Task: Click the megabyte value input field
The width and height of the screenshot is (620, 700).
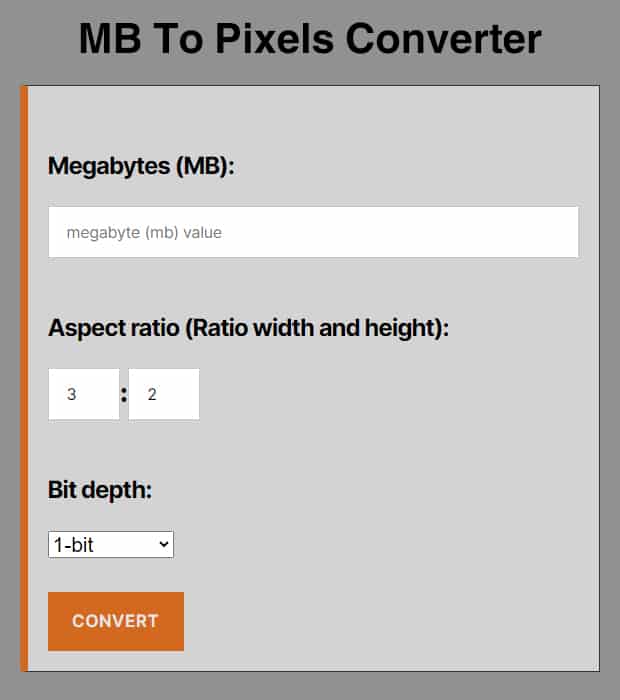Action: (x=313, y=232)
